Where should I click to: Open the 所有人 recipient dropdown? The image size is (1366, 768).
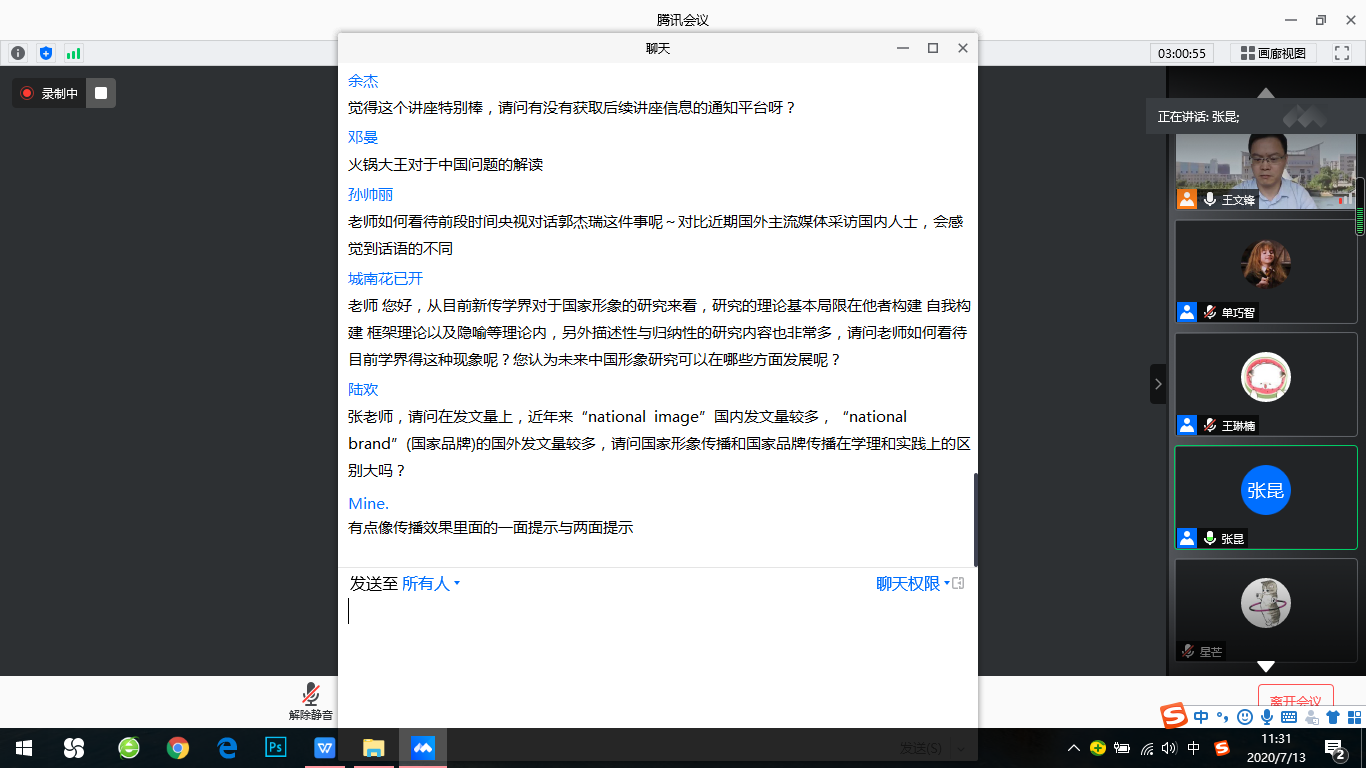click(x=430, y=583)
